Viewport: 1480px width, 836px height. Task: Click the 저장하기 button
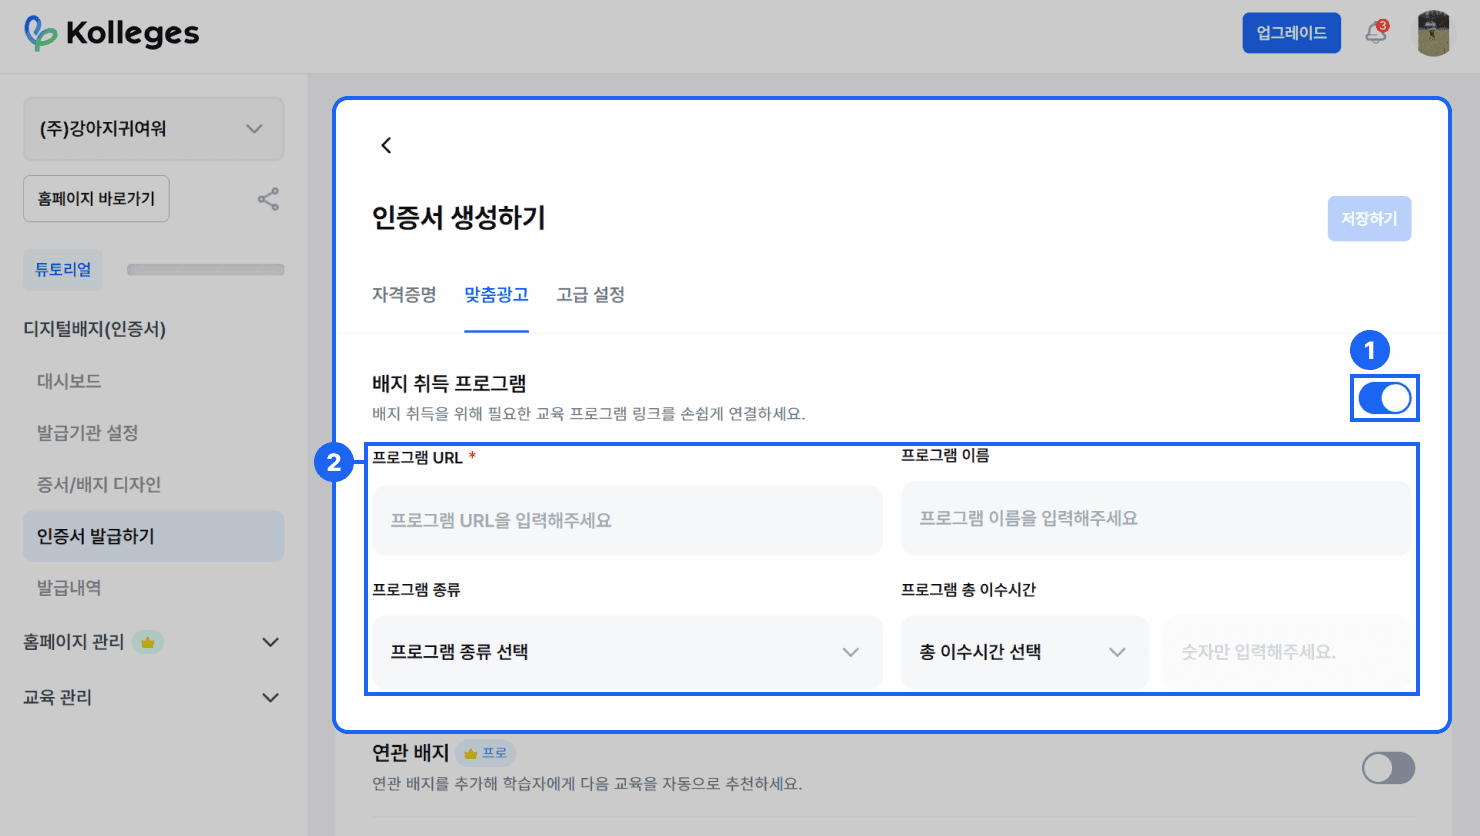click(x=1369, y=219)
